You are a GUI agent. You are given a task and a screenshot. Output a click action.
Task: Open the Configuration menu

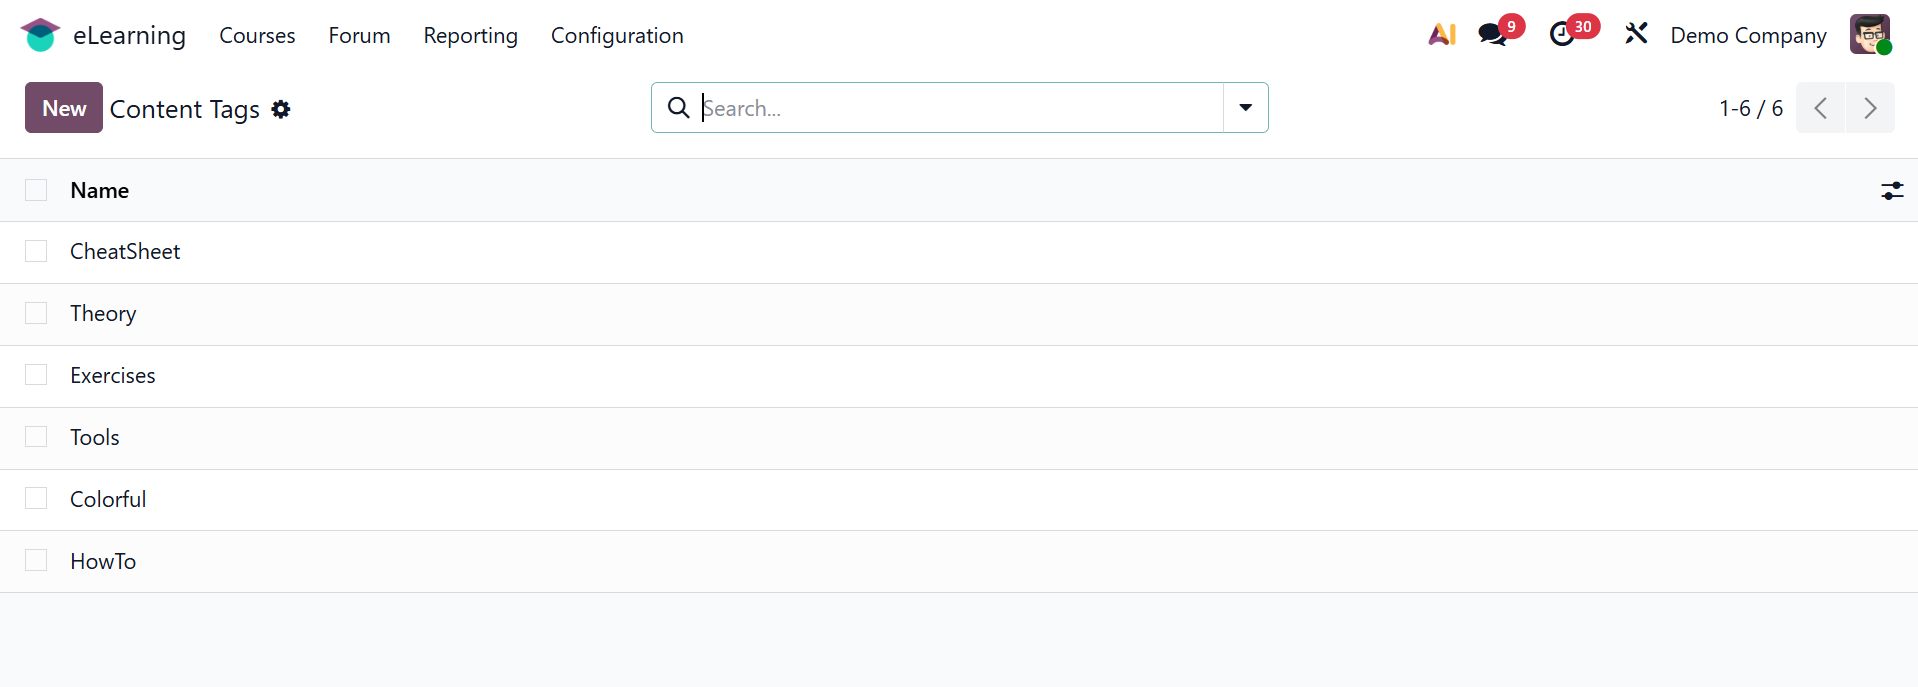point(617,36)
